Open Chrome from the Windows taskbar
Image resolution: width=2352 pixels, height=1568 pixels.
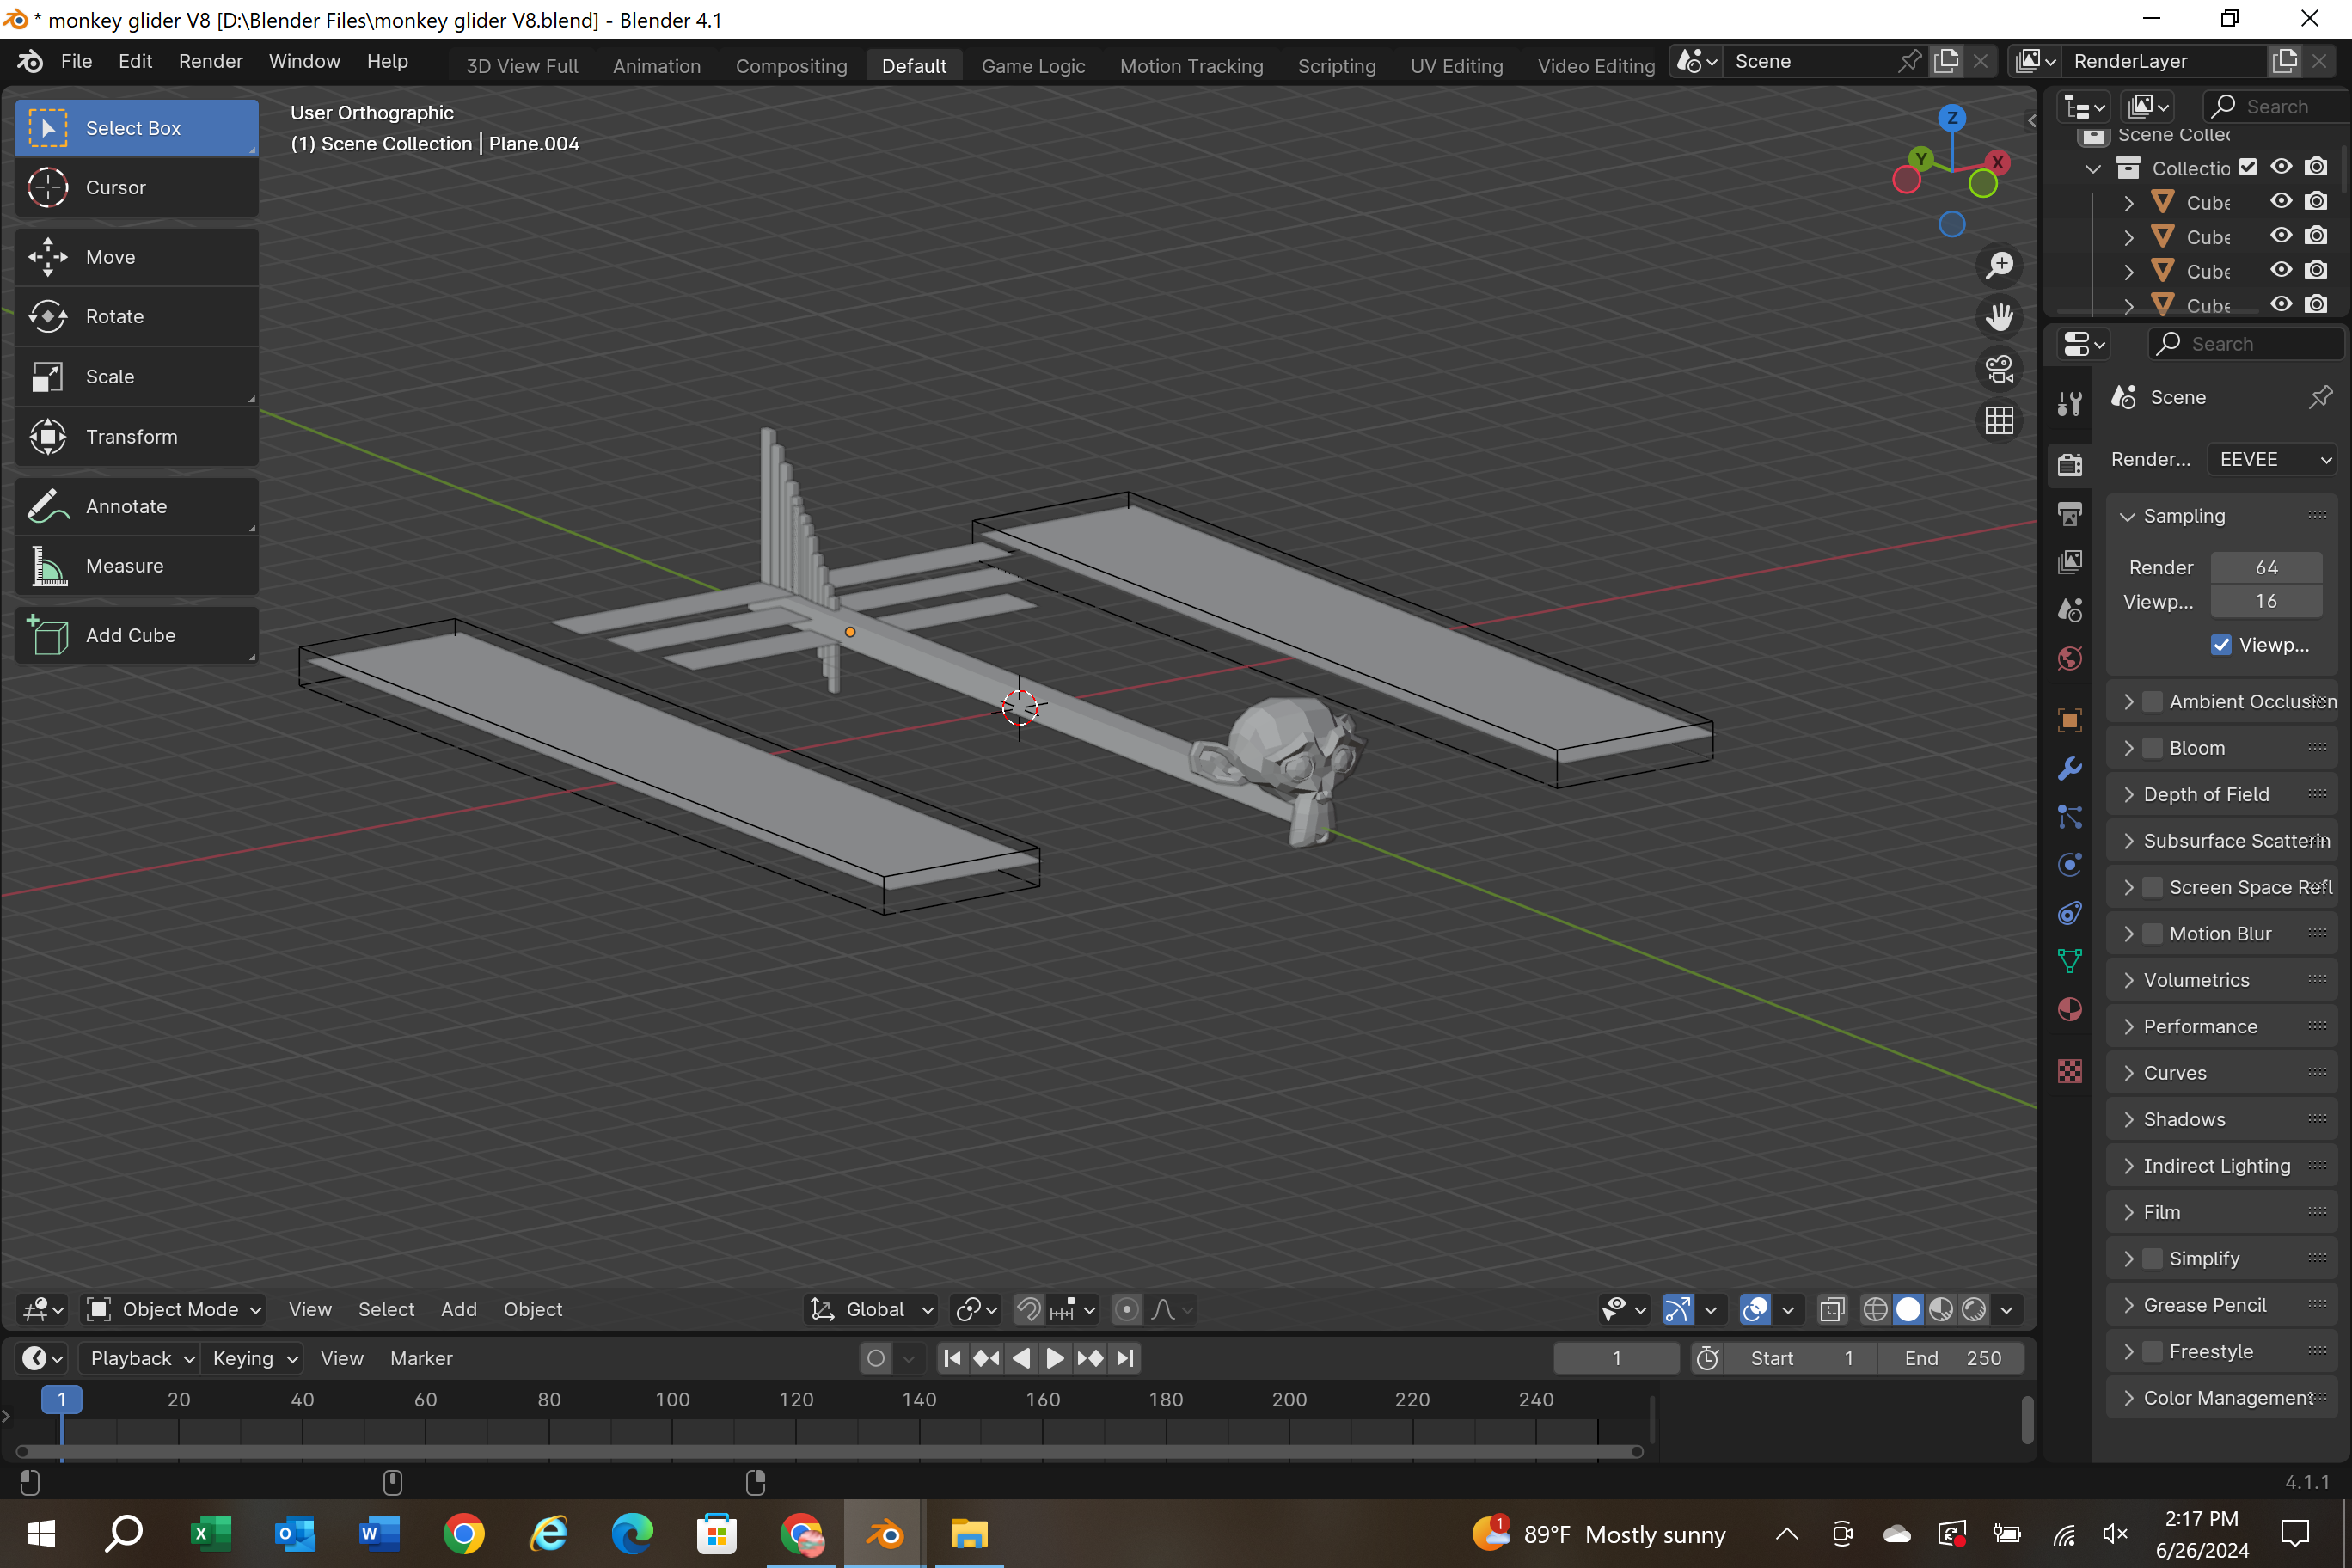tap(464, 1534)
